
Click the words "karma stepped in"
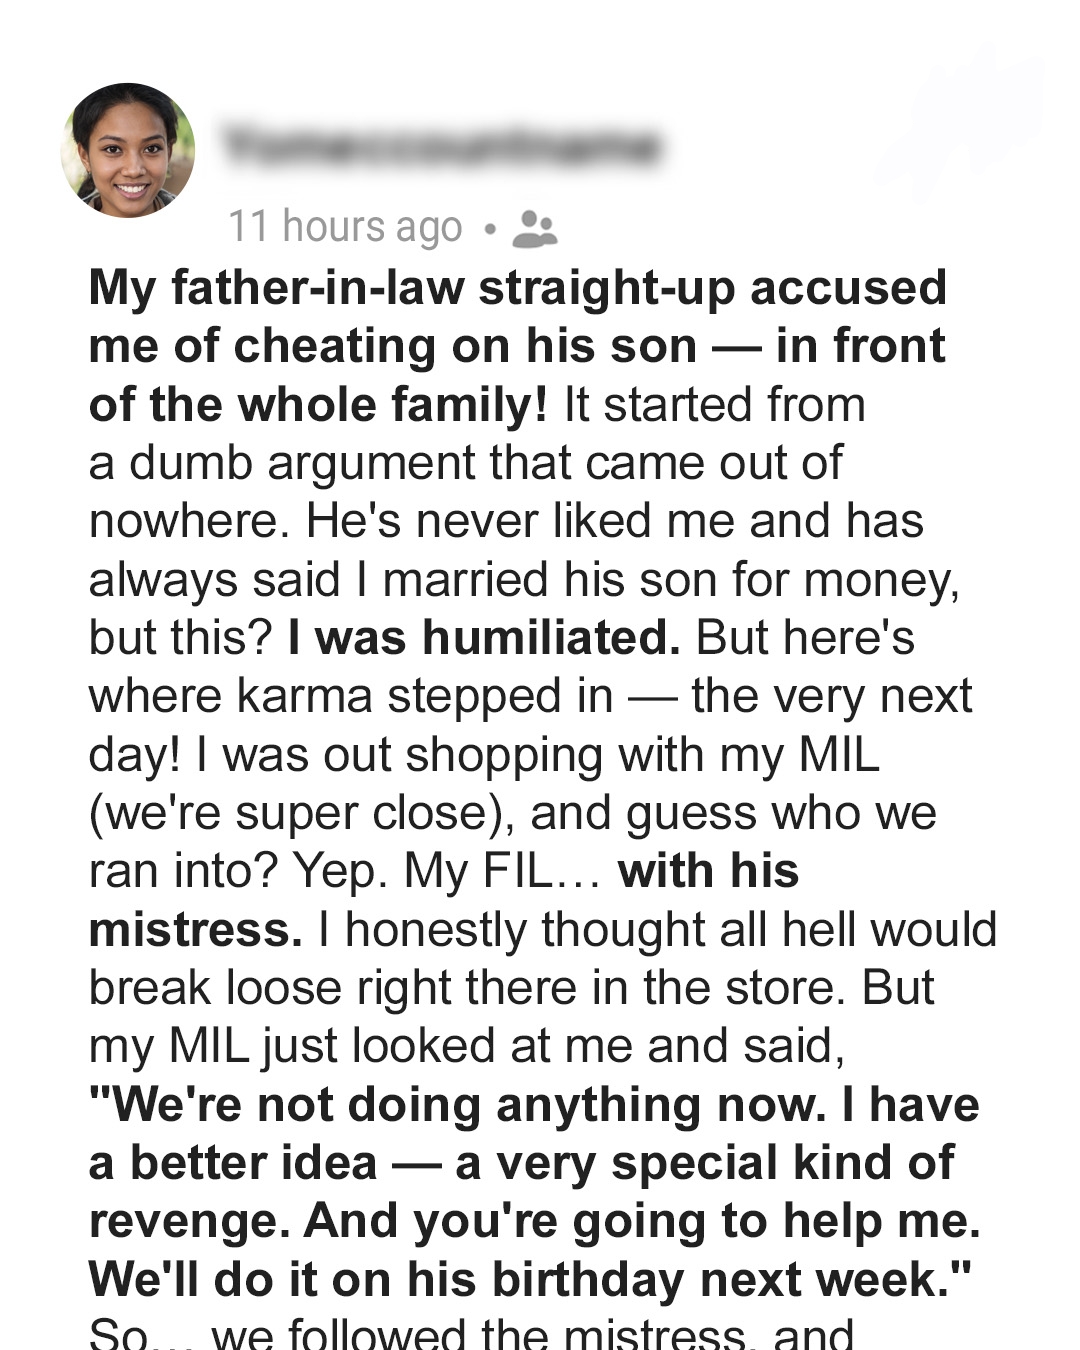point(424,696)
